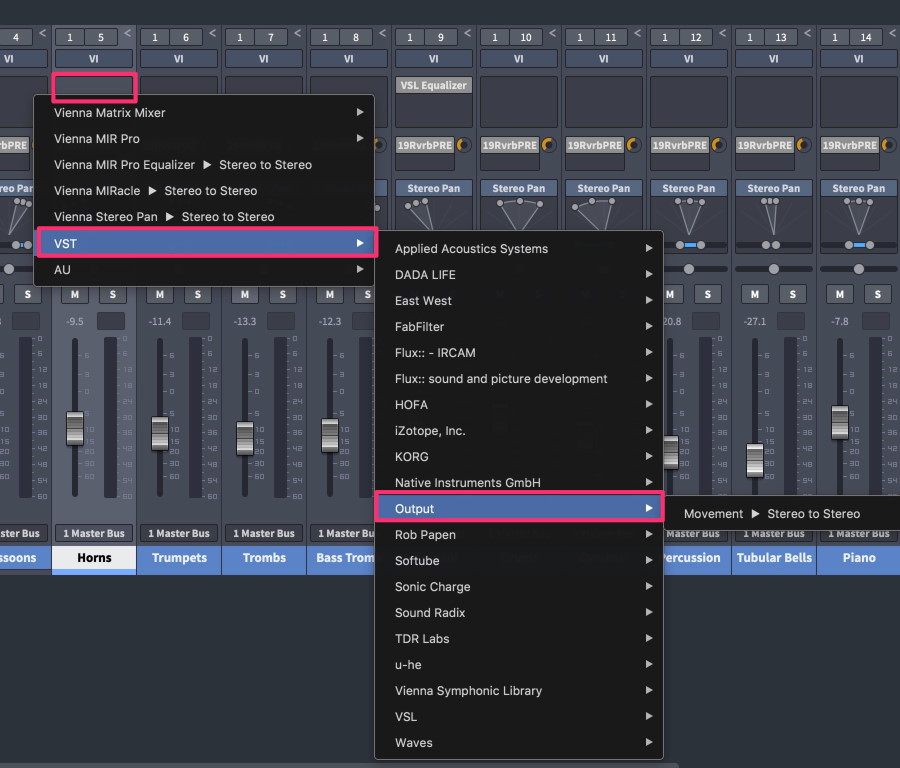This screenshot has width=900, height=768.
Task: Click the 19RvrbPRE send label on channel 10
Action: pyautogui.click(x=510, y=145)
